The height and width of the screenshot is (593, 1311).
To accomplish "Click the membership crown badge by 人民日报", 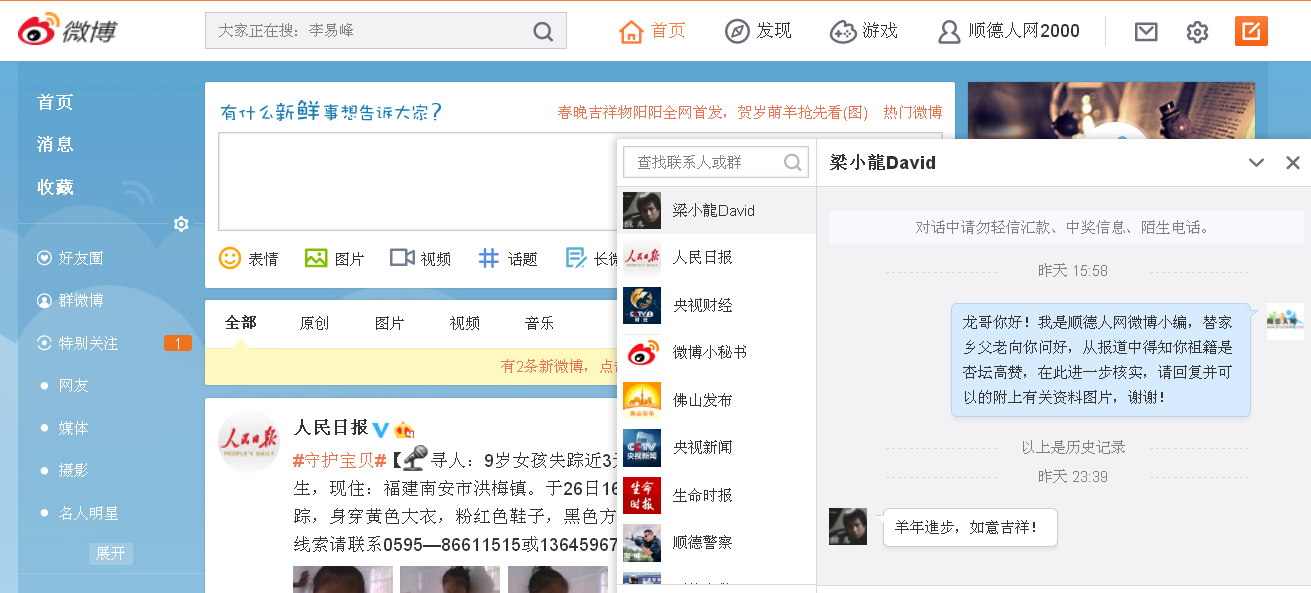I will point(404,428).
